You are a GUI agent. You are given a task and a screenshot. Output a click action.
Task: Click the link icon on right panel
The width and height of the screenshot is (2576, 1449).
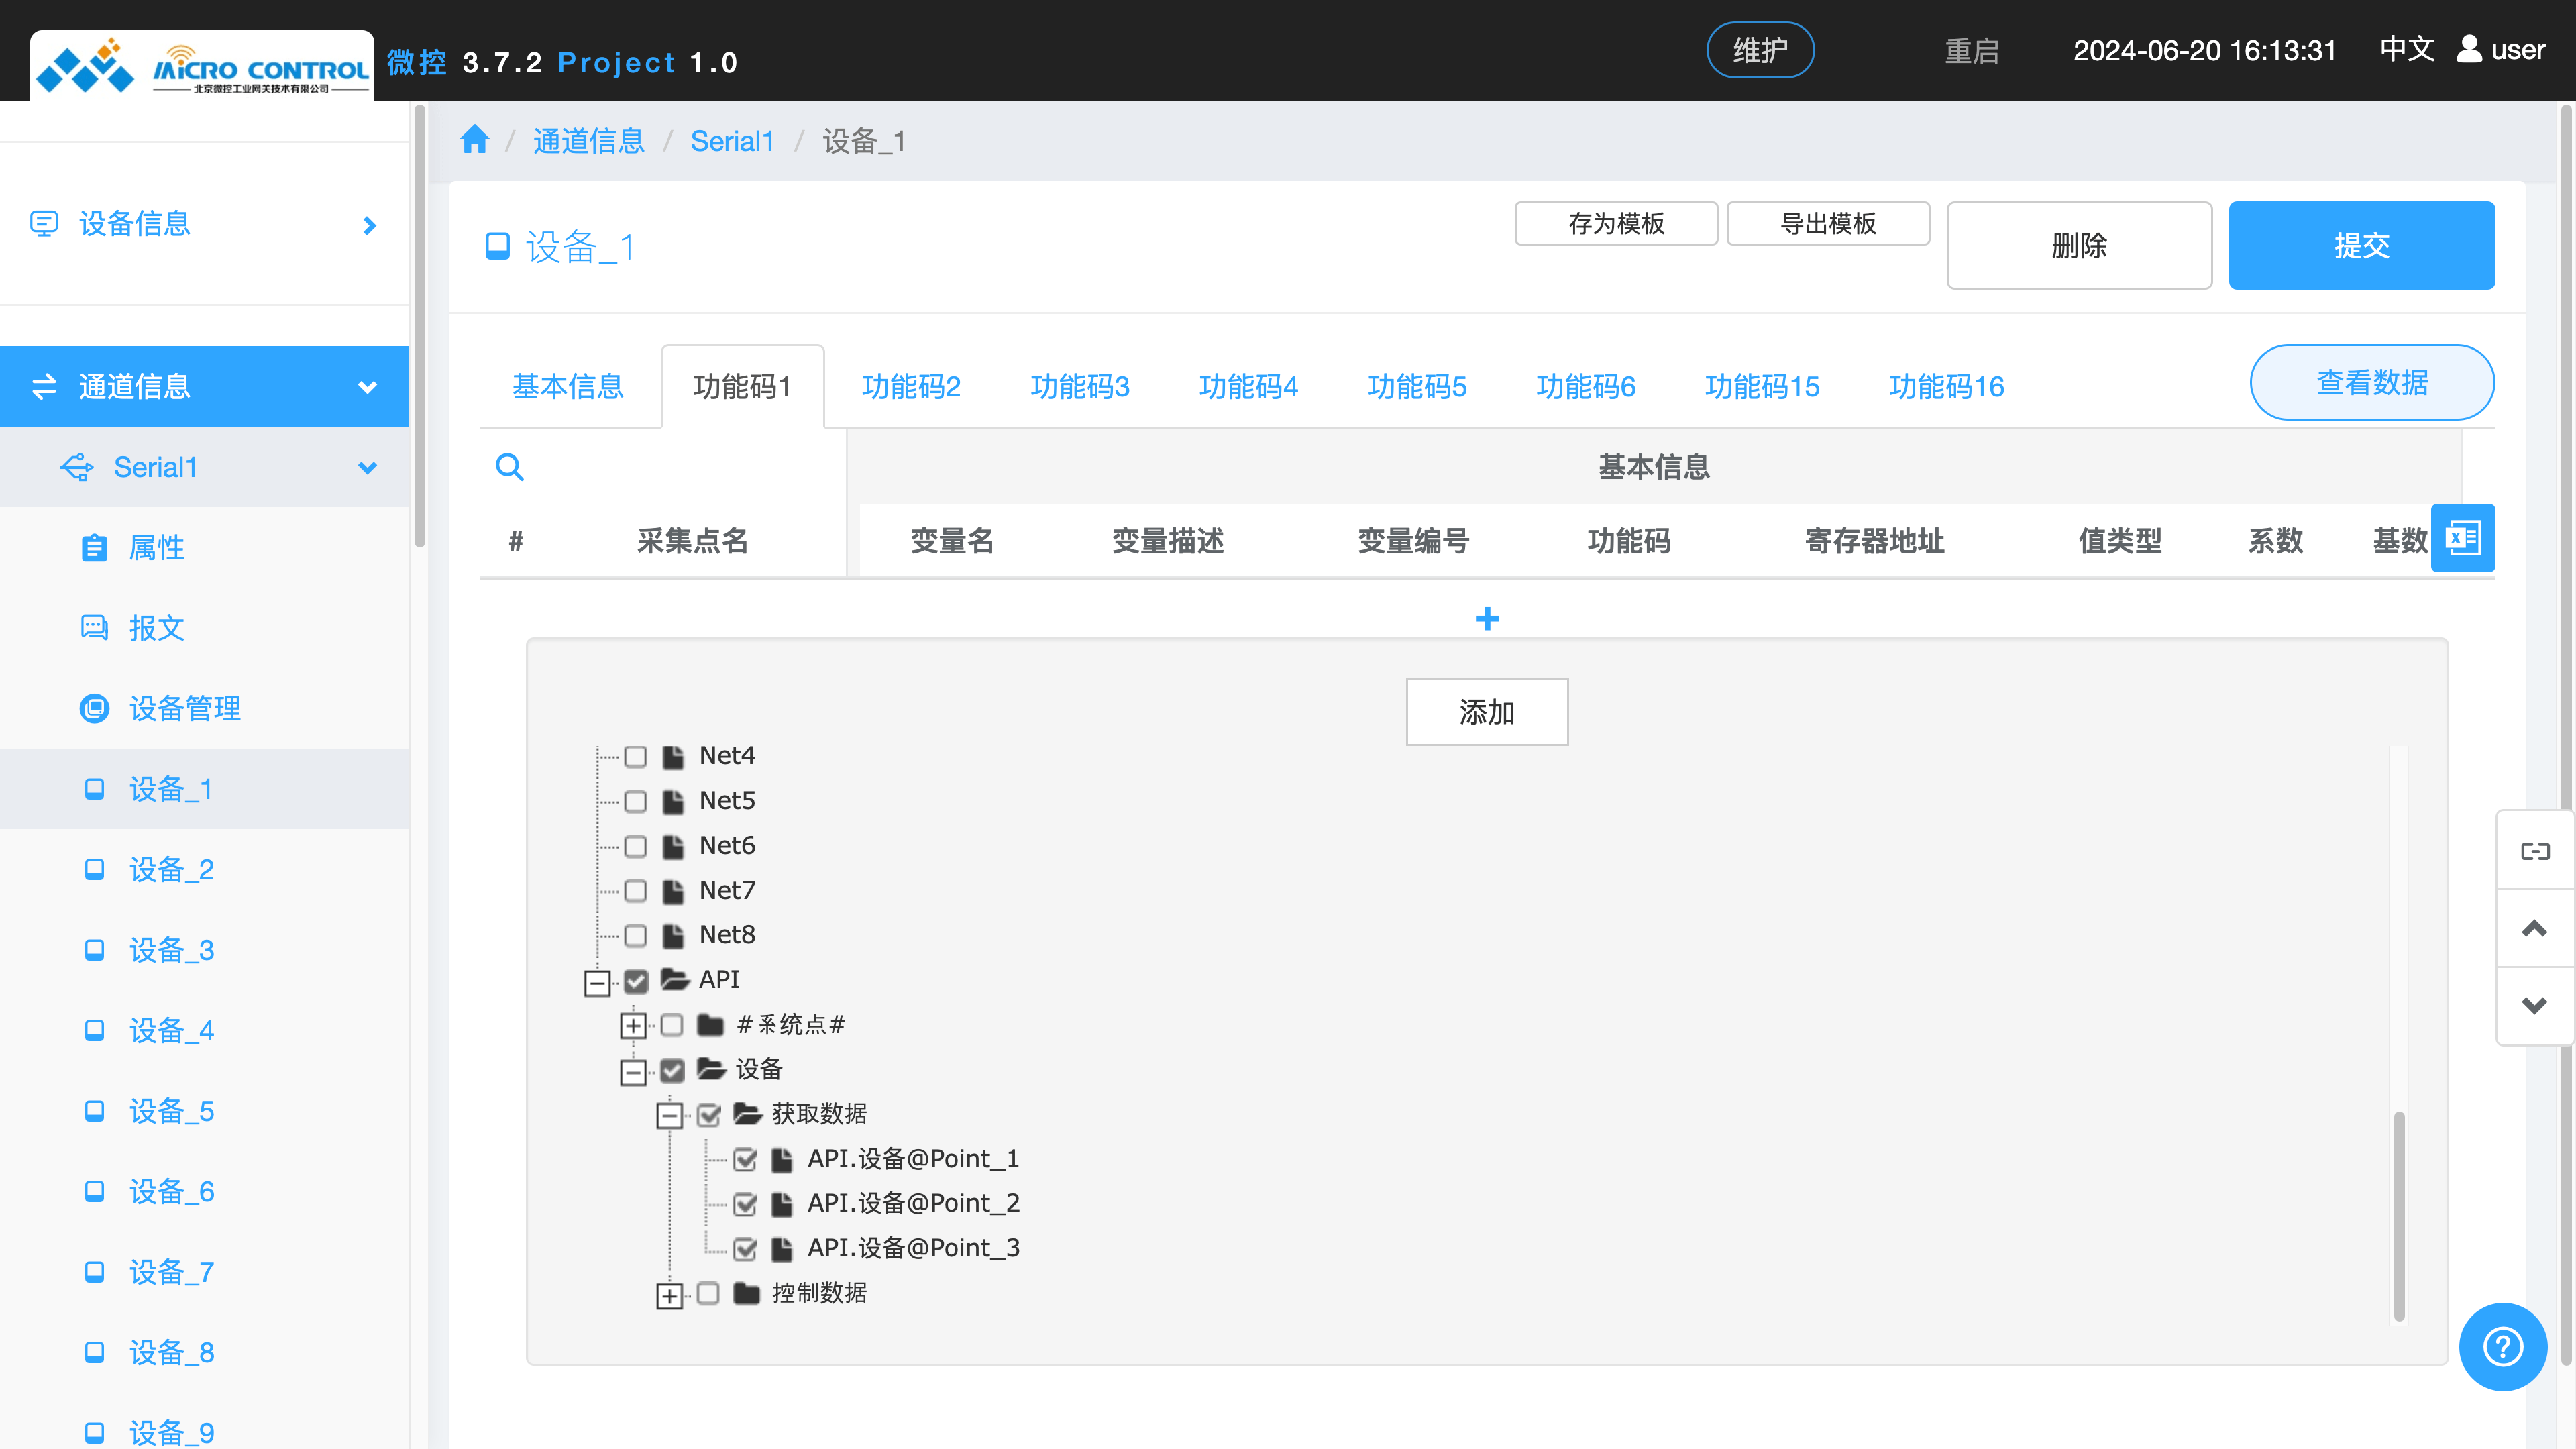[2534, 851]
